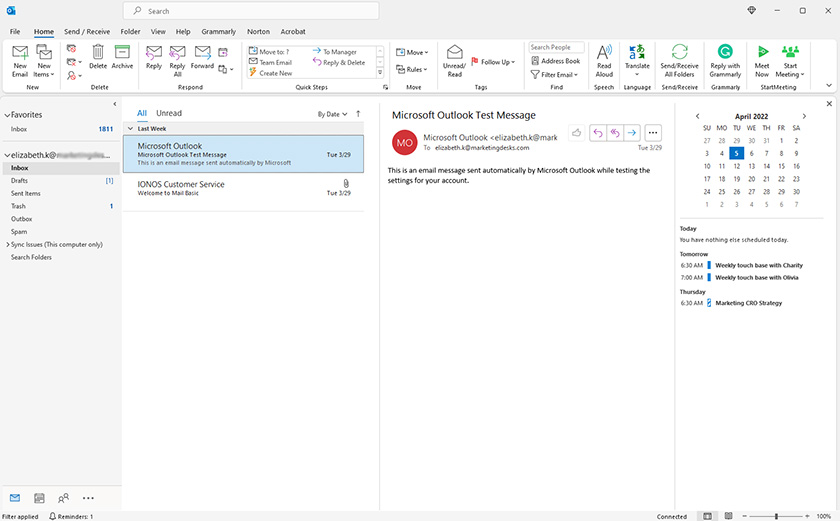Screen dimensions: 840x521
Task: Select April 15 in the calendar
Action: pos(781,166)
